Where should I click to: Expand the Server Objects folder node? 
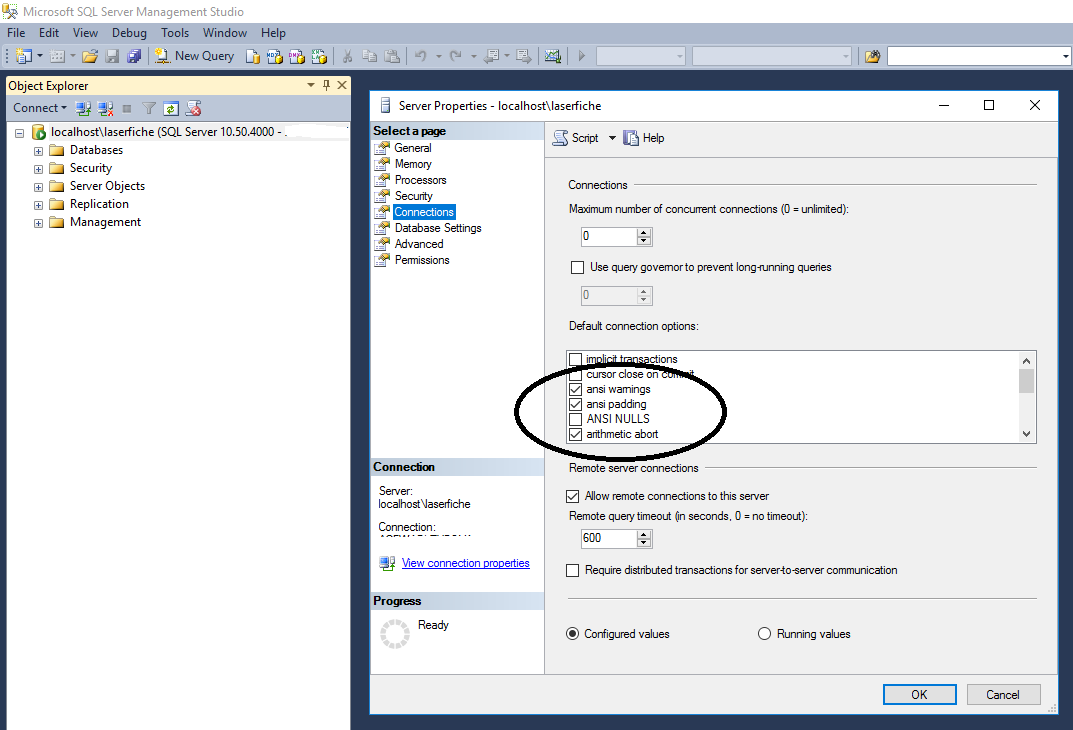point(39,187)
